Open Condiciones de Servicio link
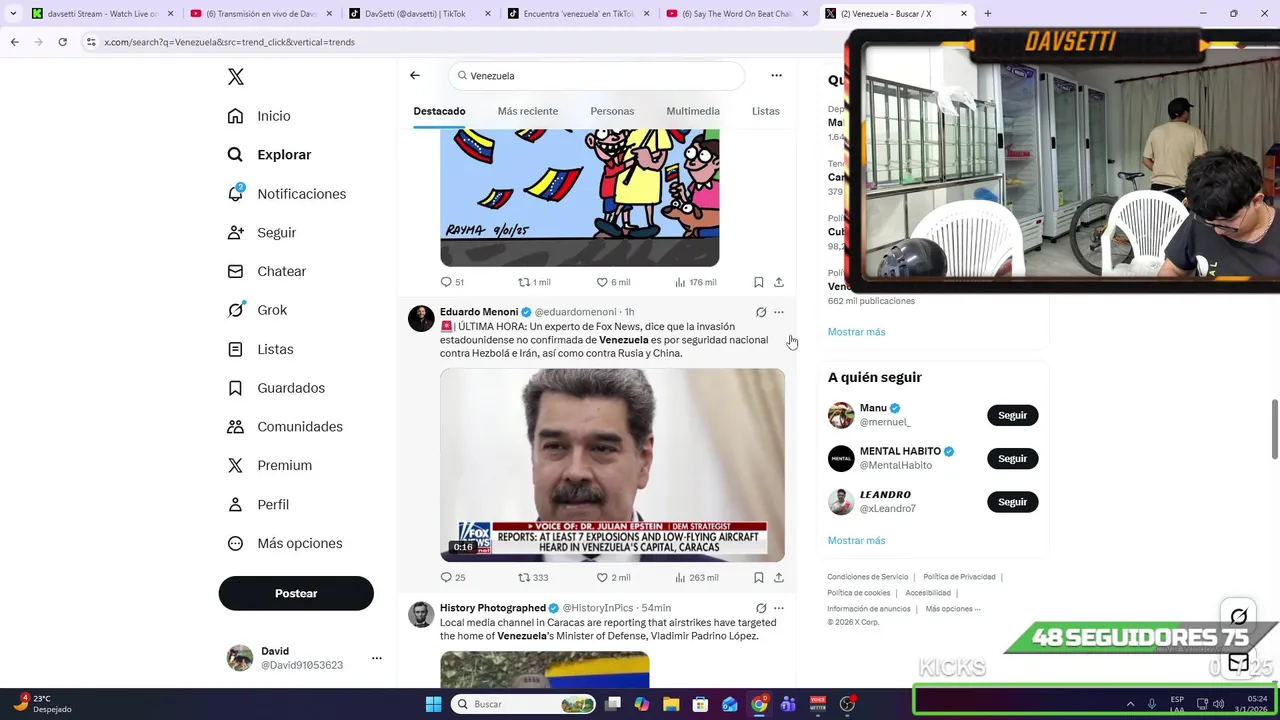Screen dimensions: 1280x720 click(867, 577)
